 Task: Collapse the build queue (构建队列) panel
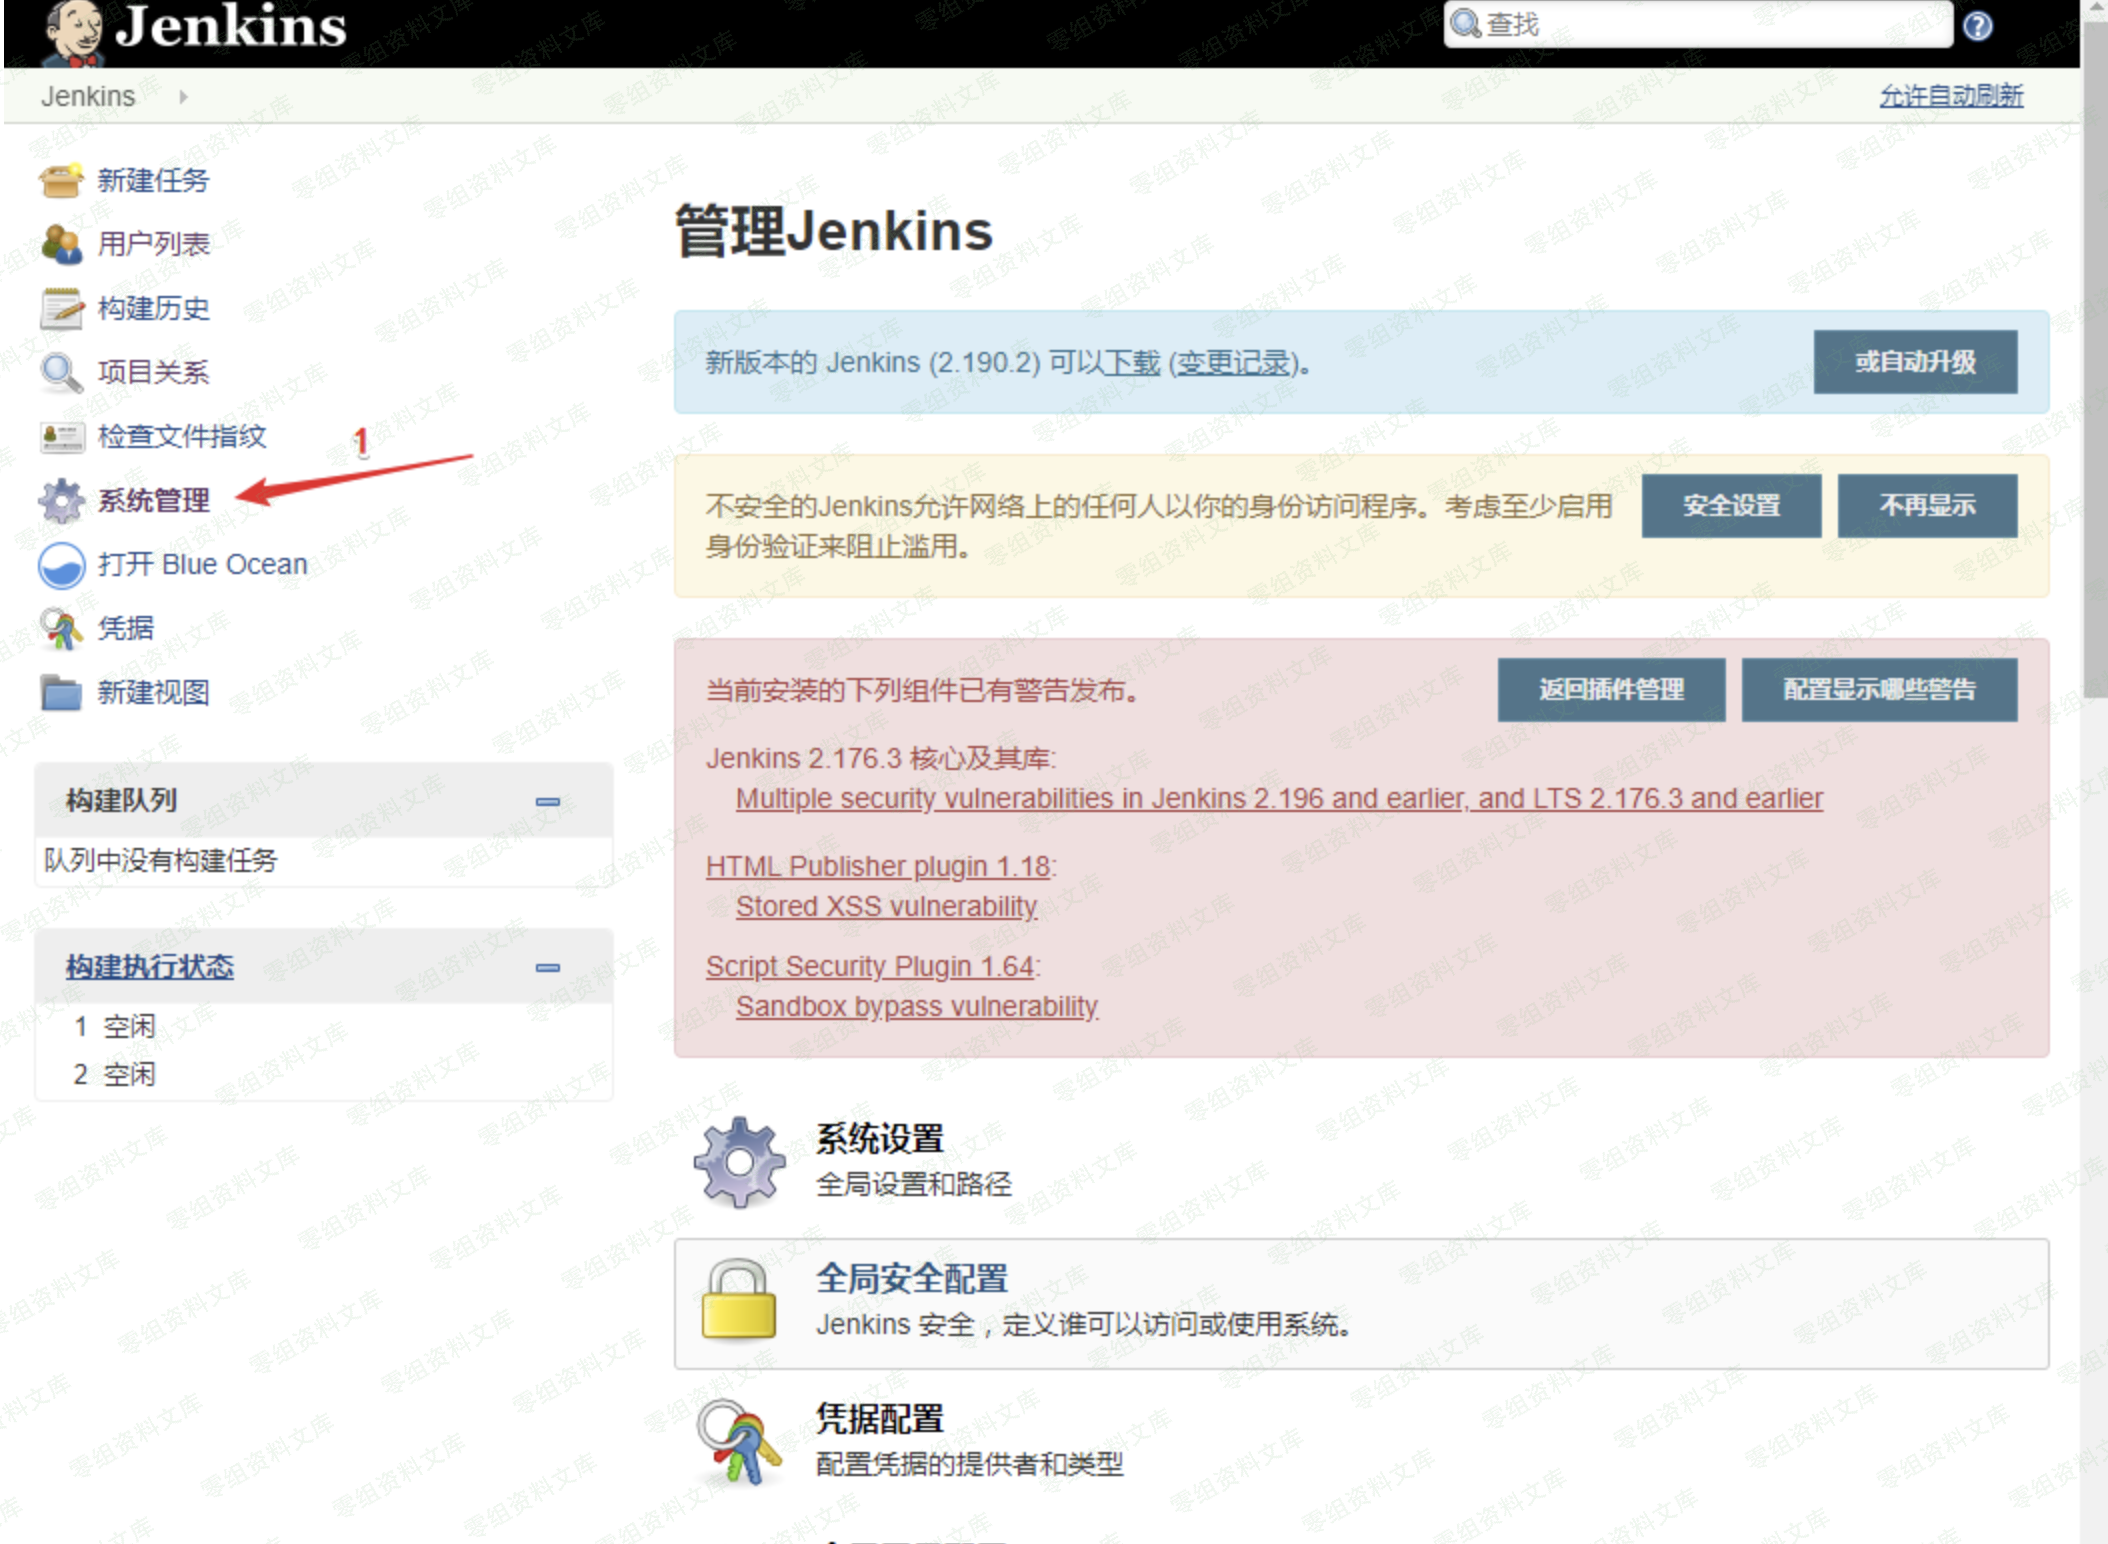[547, 801]
